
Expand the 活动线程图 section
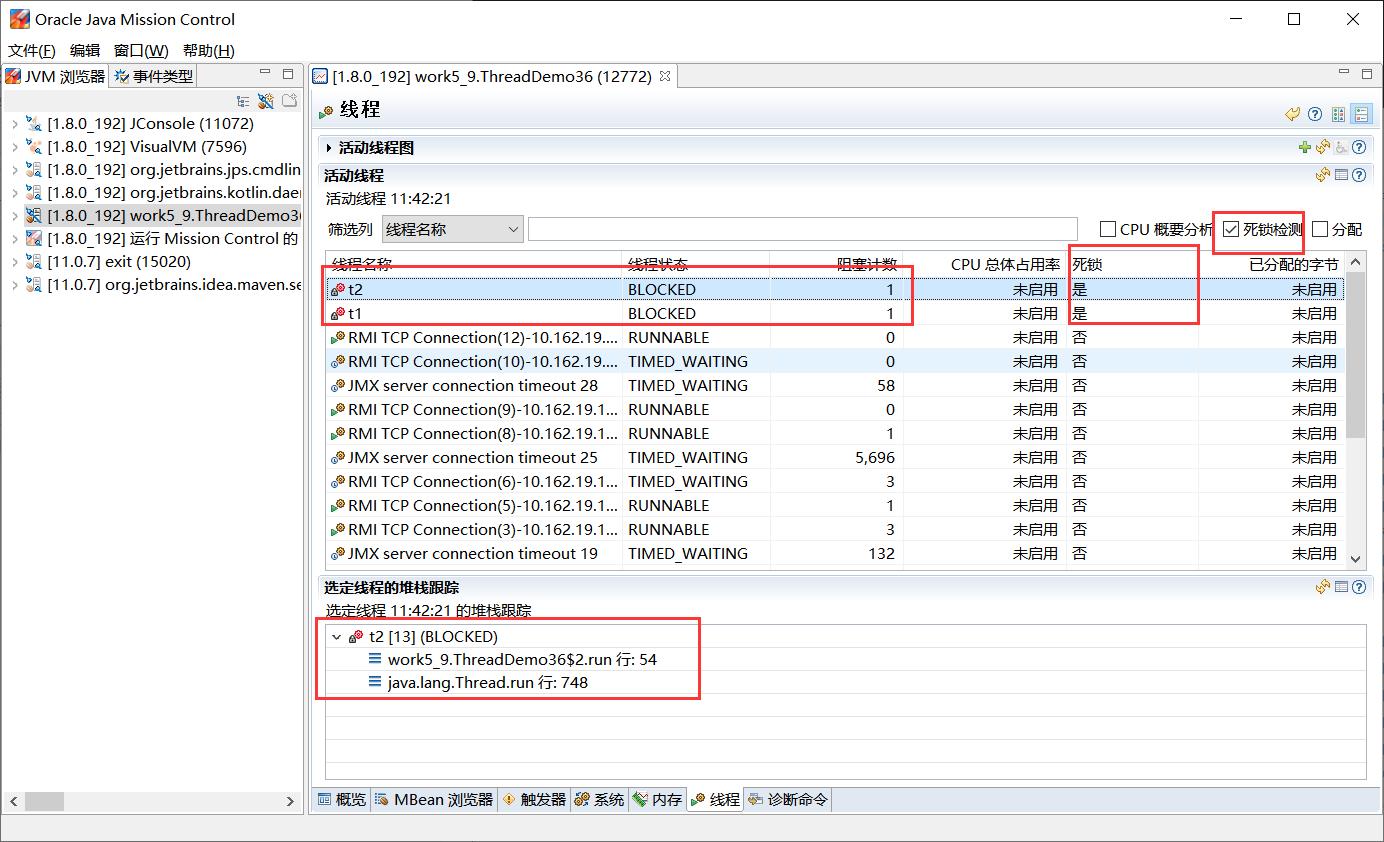[329, 147]
